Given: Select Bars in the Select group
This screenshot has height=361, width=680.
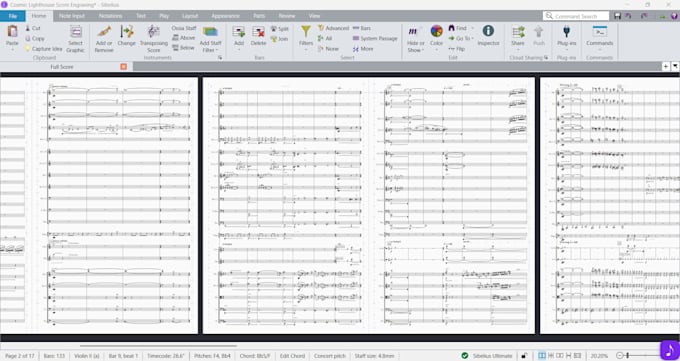Looking at the screenshot, I should (362, 28).
